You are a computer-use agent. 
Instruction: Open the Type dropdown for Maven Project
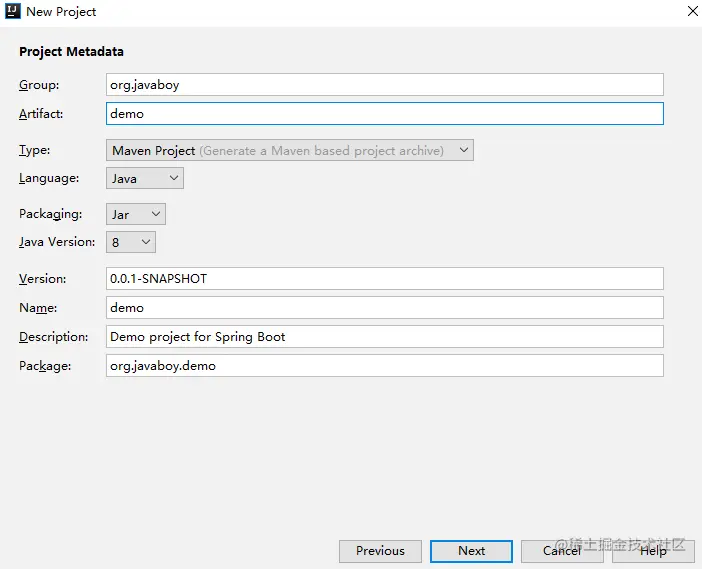(290, 150)
